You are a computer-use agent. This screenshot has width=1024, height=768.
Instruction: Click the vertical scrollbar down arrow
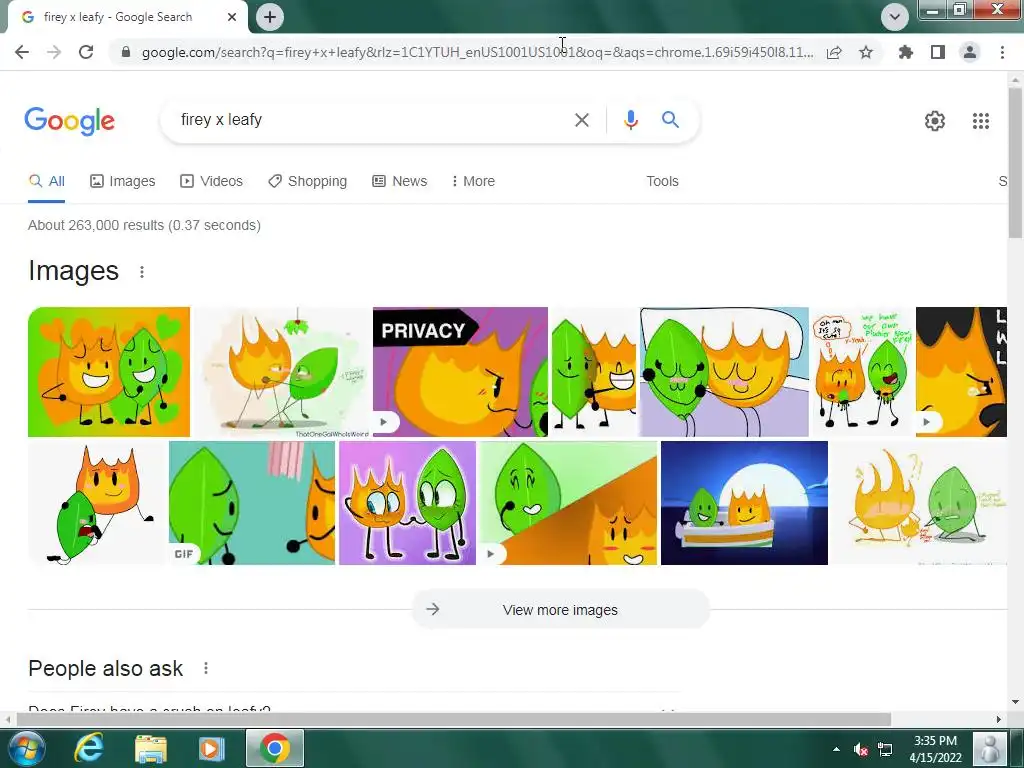pyautogui.click(x=1015, y=702)
